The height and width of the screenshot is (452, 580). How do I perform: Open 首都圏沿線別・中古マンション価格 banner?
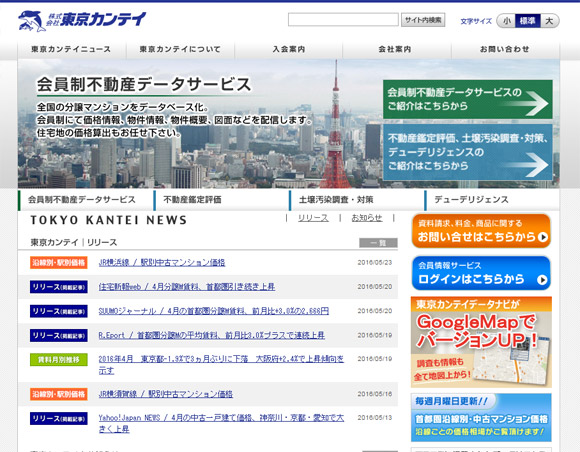click(x=481, y=417)
